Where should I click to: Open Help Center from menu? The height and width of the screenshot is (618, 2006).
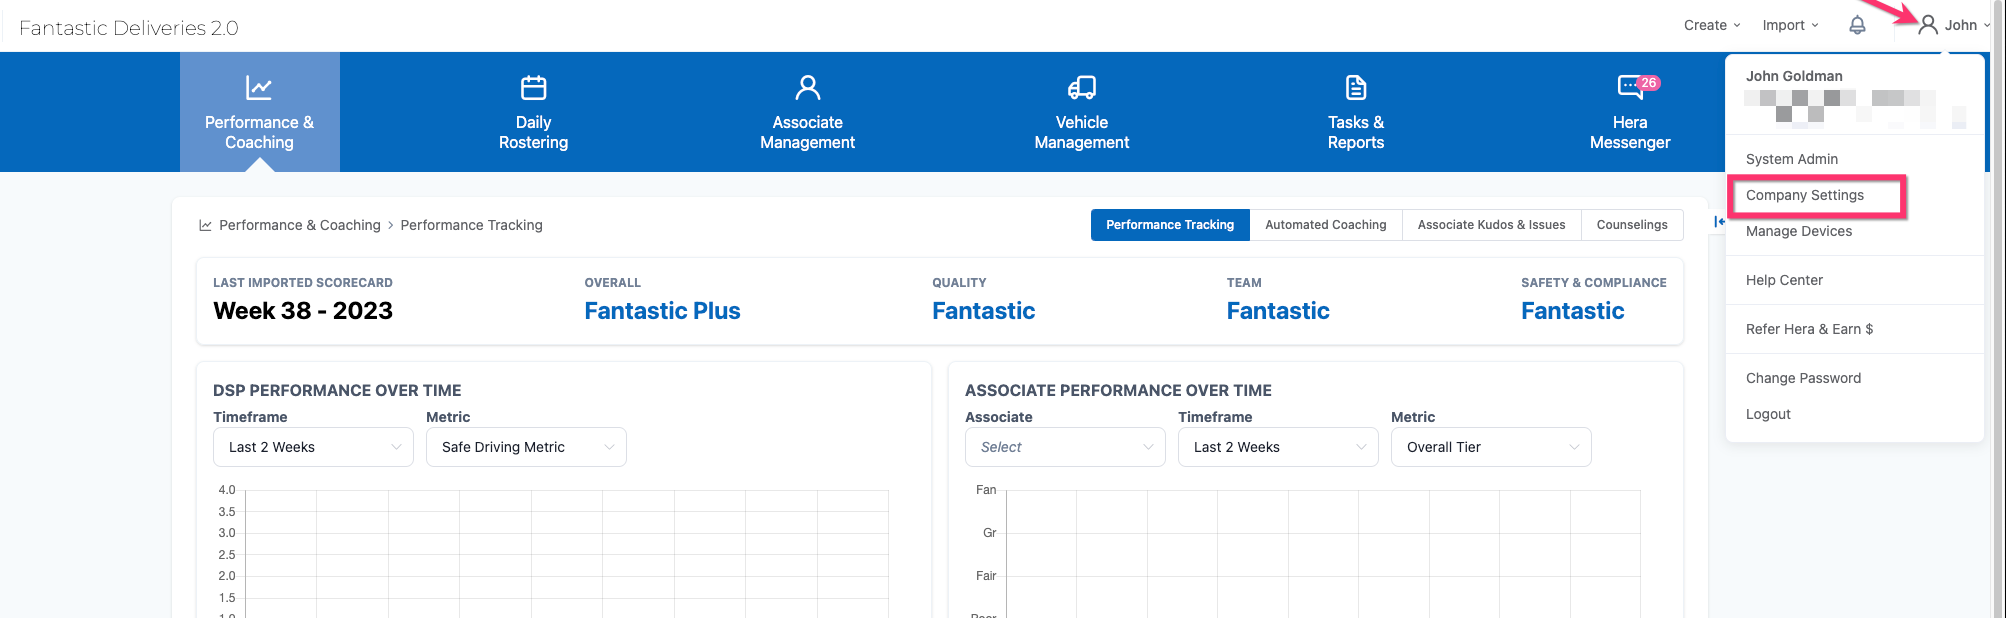coord(1784,280)
